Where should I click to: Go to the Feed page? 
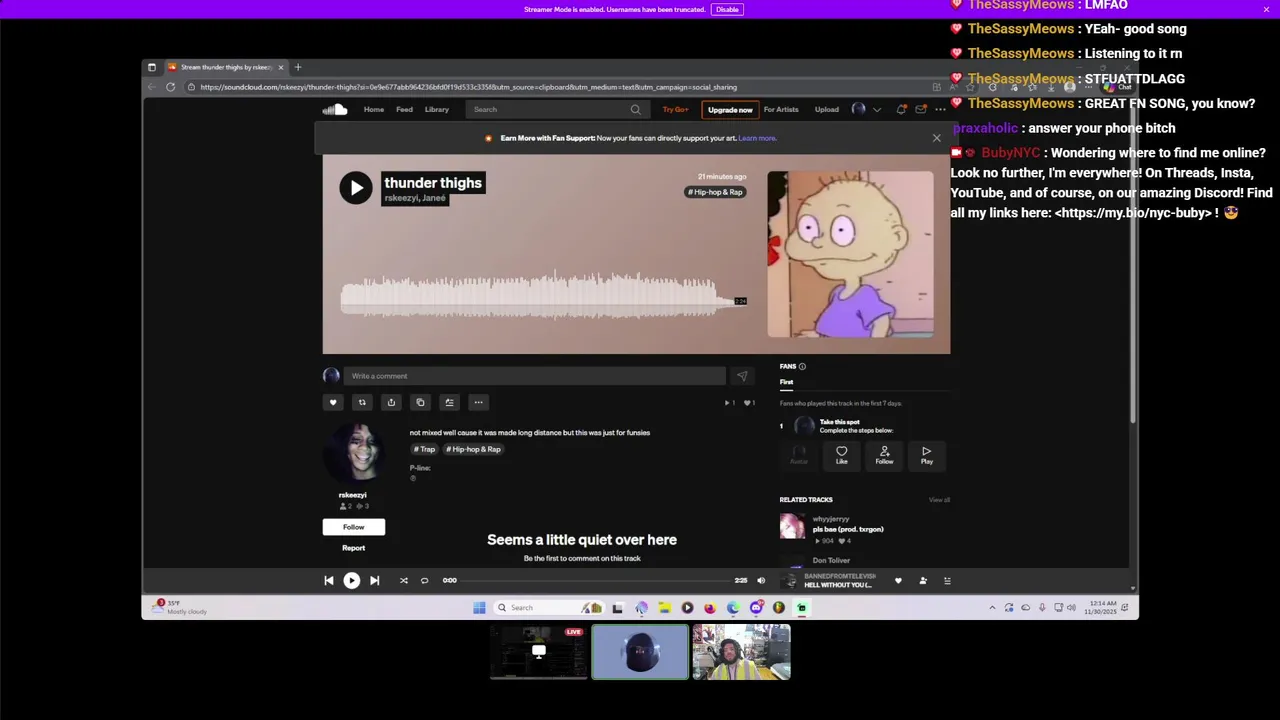pyautogui.click(x=404, y=109)
